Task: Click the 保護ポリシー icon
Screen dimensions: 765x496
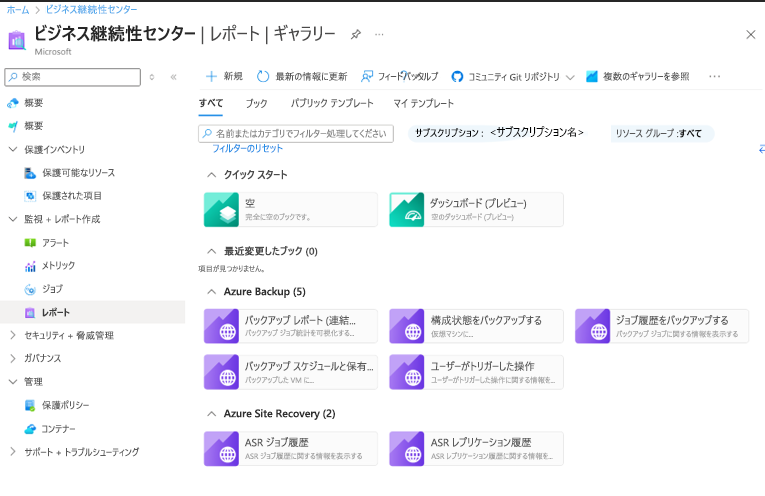Action: pos(30,405)
